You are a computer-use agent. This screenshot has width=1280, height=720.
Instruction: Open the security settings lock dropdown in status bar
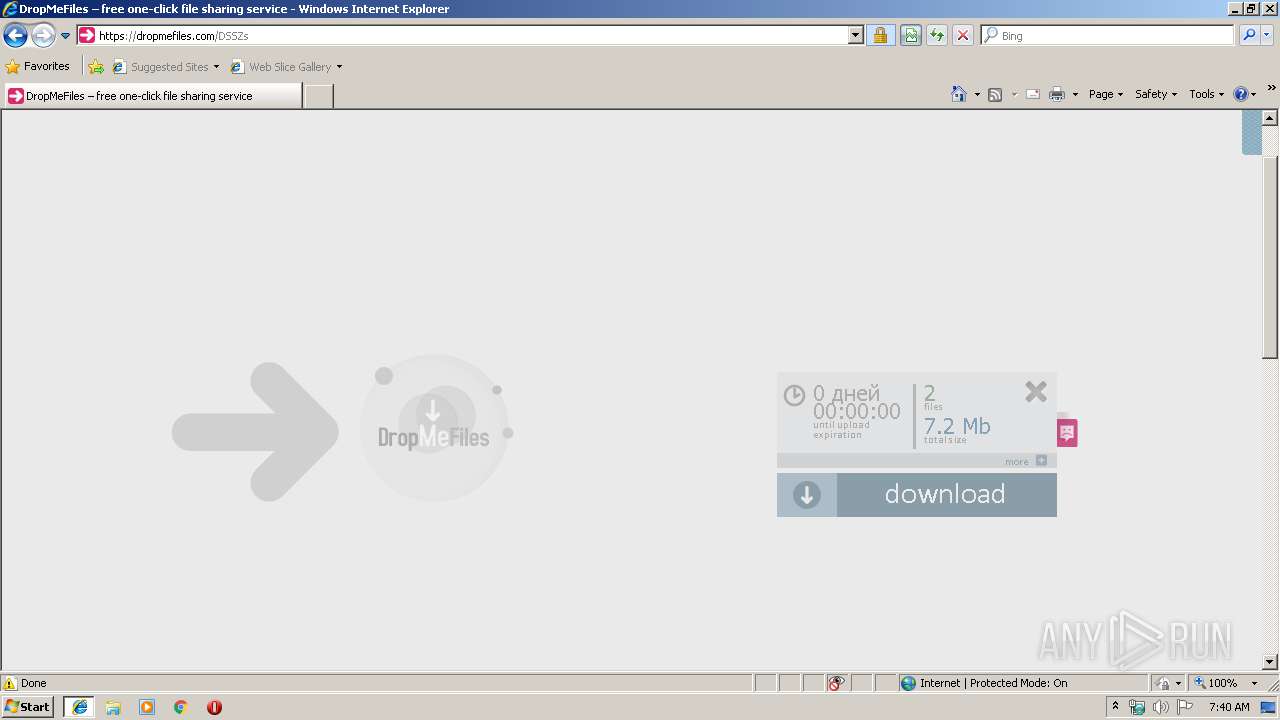[1168, 683]
